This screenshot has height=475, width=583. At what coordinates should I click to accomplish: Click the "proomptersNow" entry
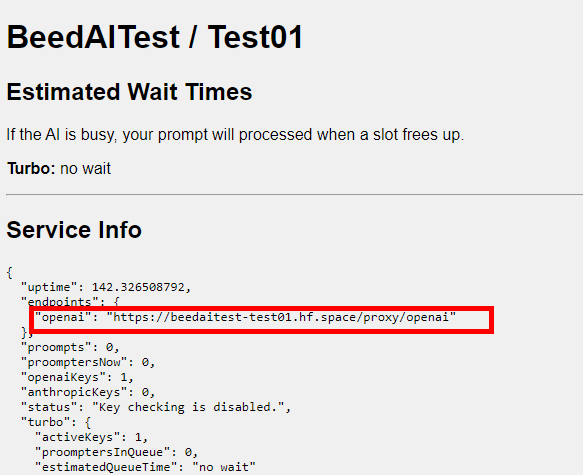coord(88,362)
